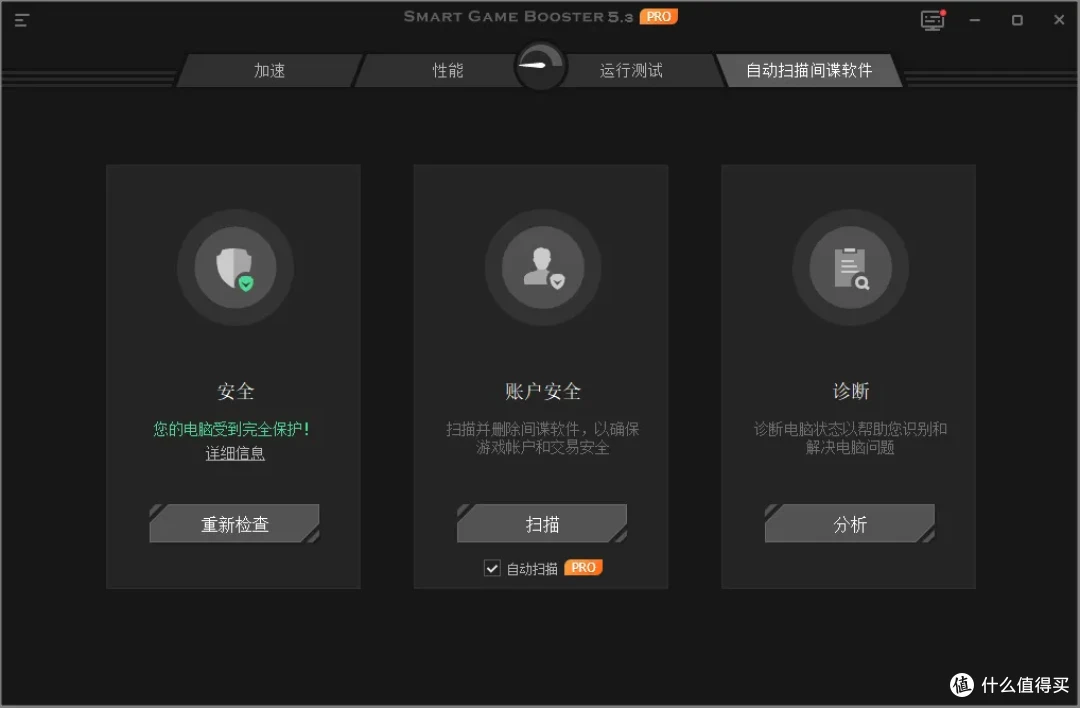The height and width of the screenshot is (708, 1080).
Task: Click the speedometer gauge between the tabs
Action: [541, 67]
